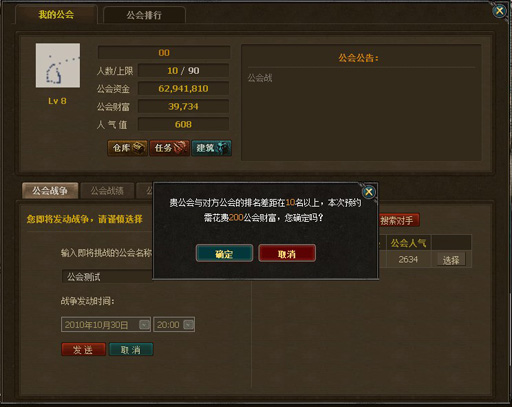Close the guild window with top-right X icon
Image resolution: width=512 pixels, height=407 pixels.
coord(499,11)
